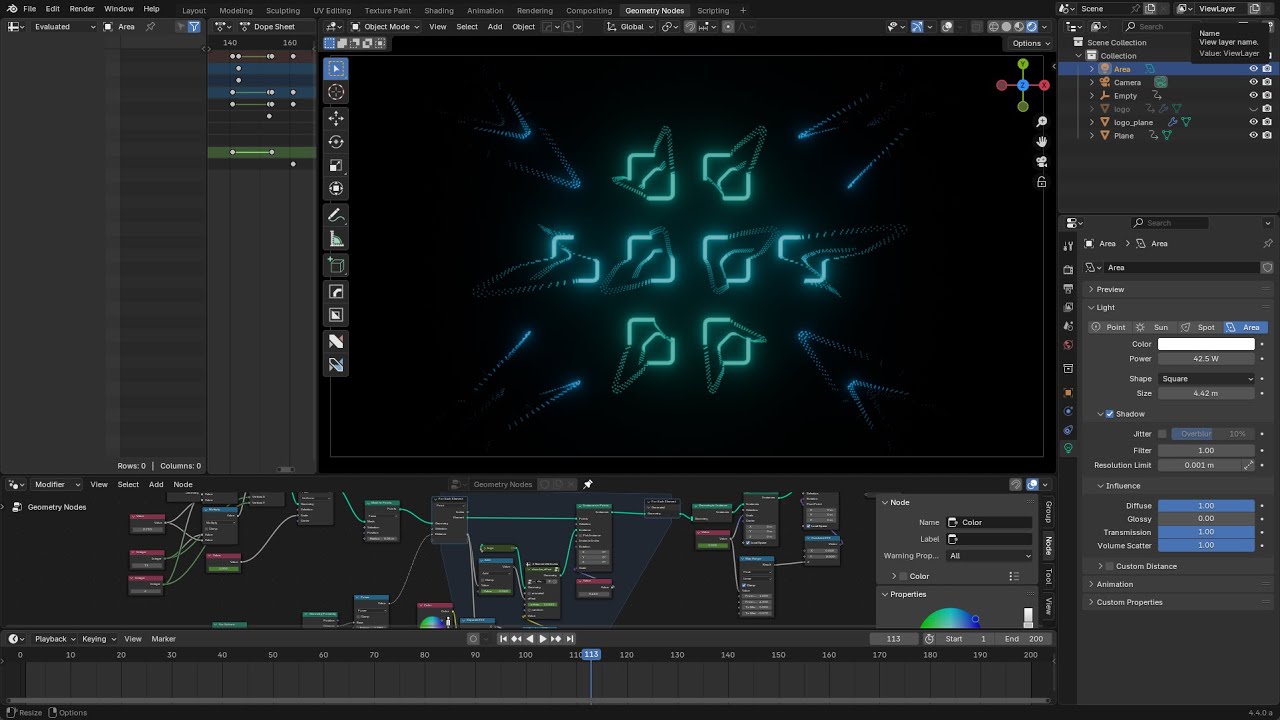The image size is (1280, 720).
Task: Pin the Geometry Nodes node tree
Action: tap(588, 484)
